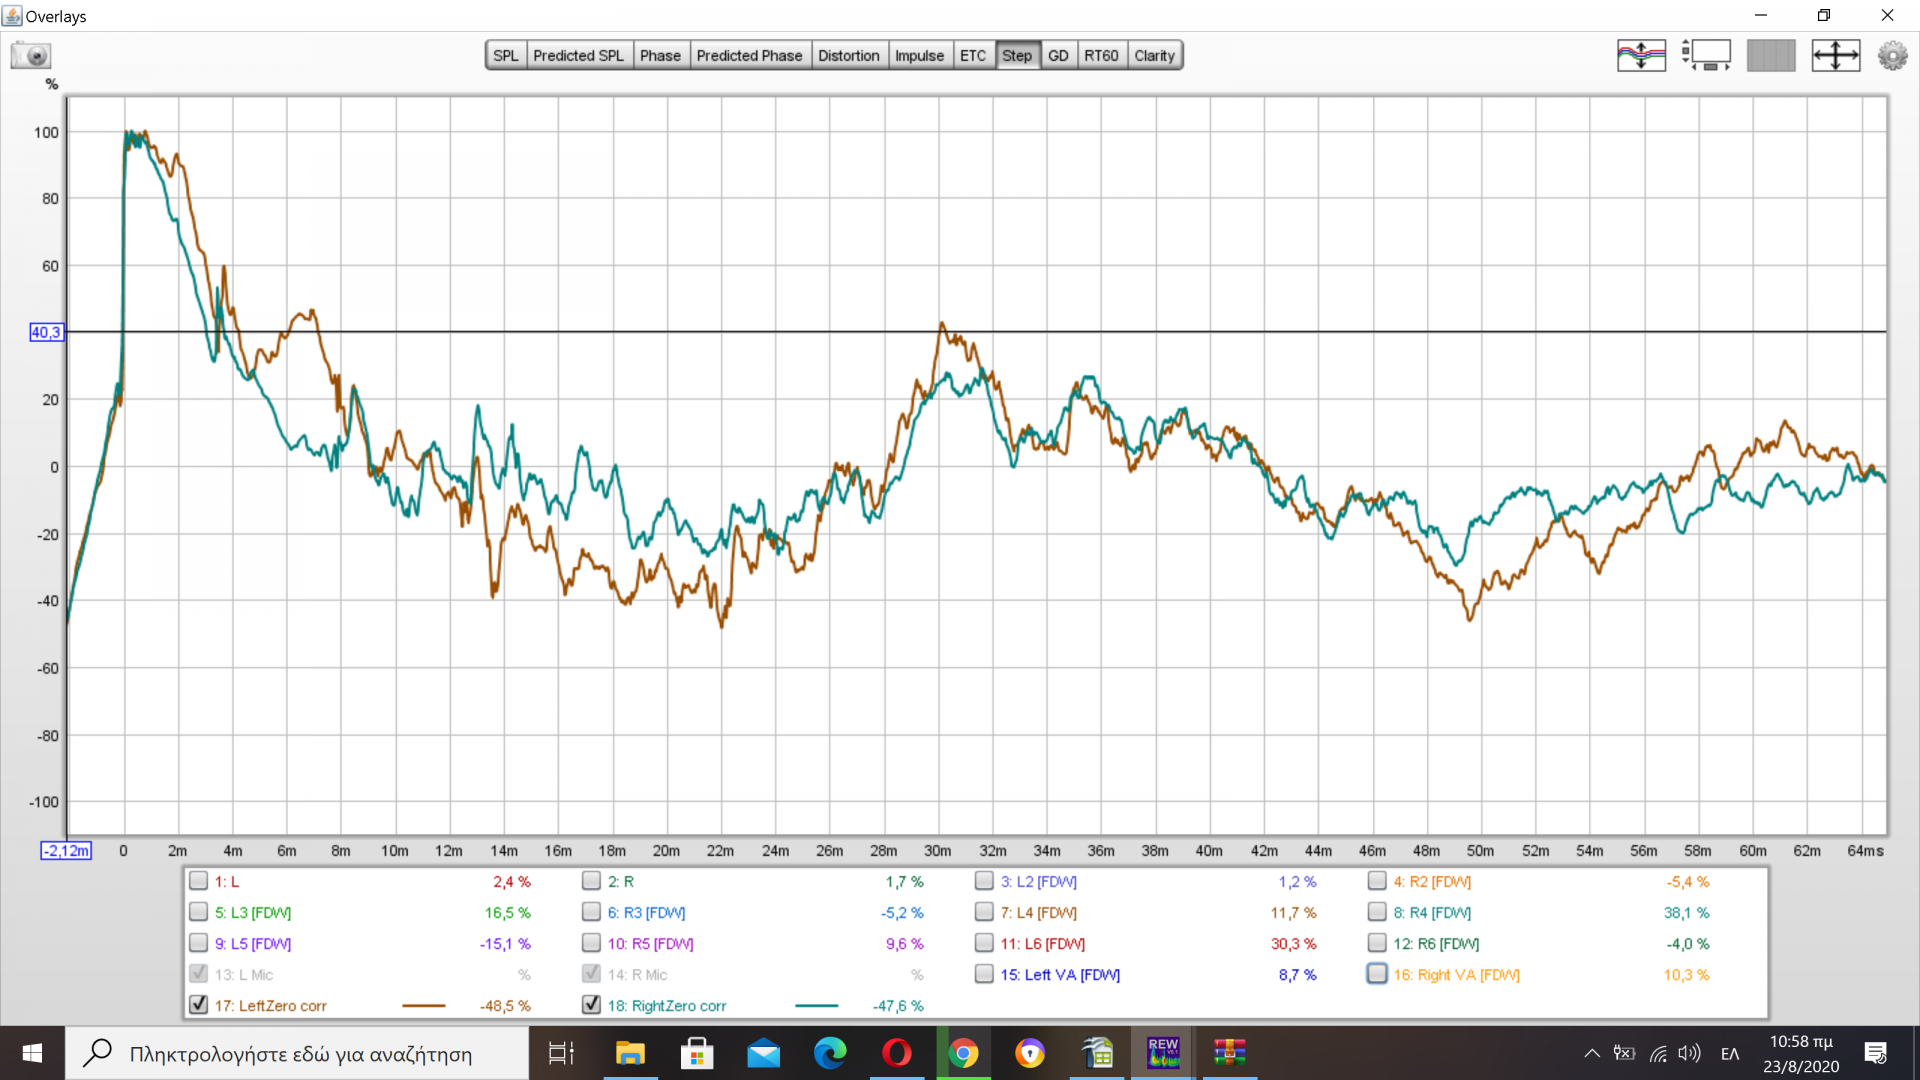
Task: Click the graph limits arrows icon
Action: click(x=1836, y=55)
